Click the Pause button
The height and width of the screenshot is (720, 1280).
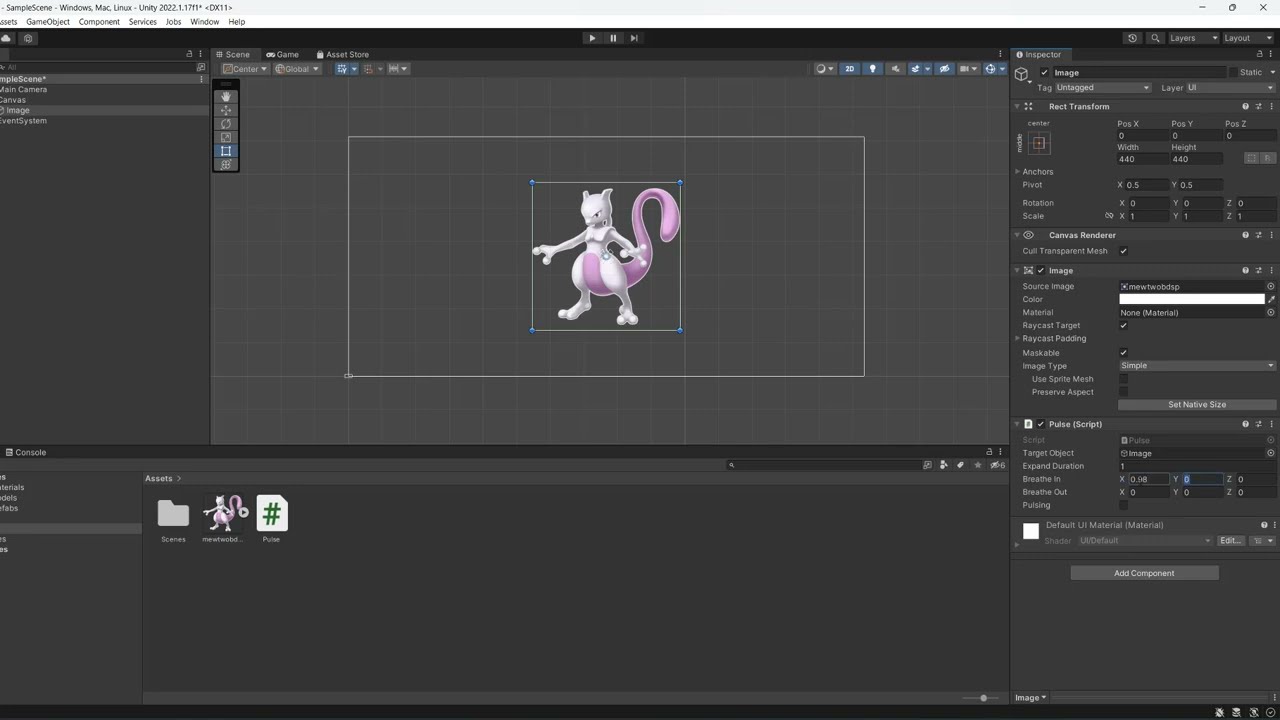tap(613, 38)
